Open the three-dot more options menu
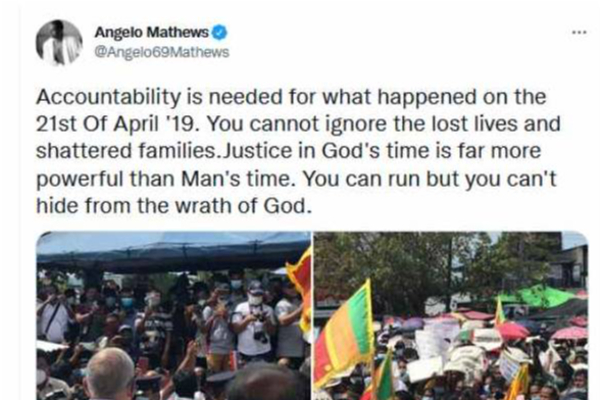 tap(579, 33)
